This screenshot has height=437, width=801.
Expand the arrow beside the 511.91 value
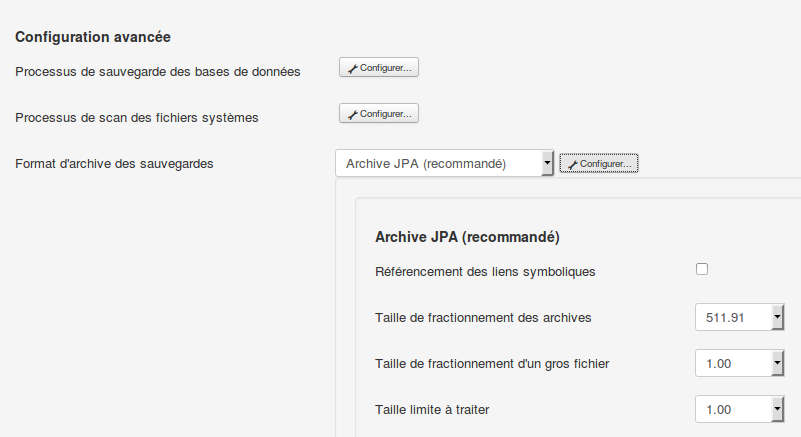(777, 317)
